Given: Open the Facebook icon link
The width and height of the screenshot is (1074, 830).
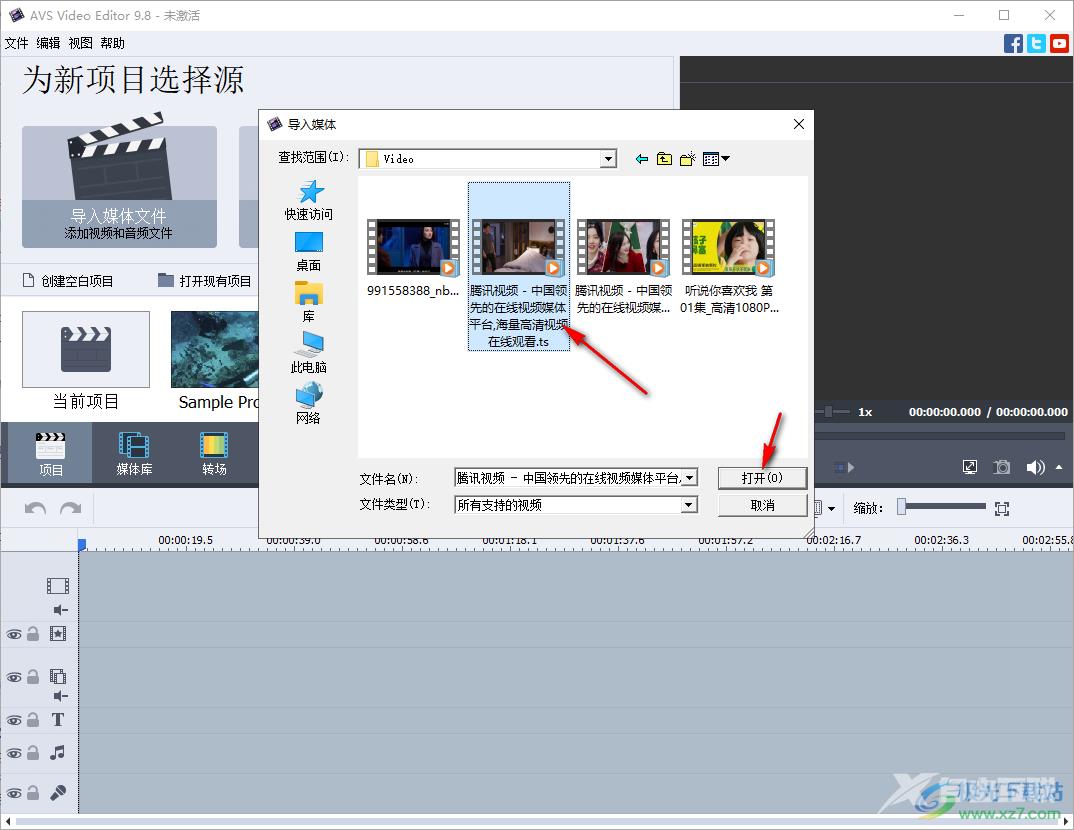Looking at the screenshot, I should point(1013,44).
